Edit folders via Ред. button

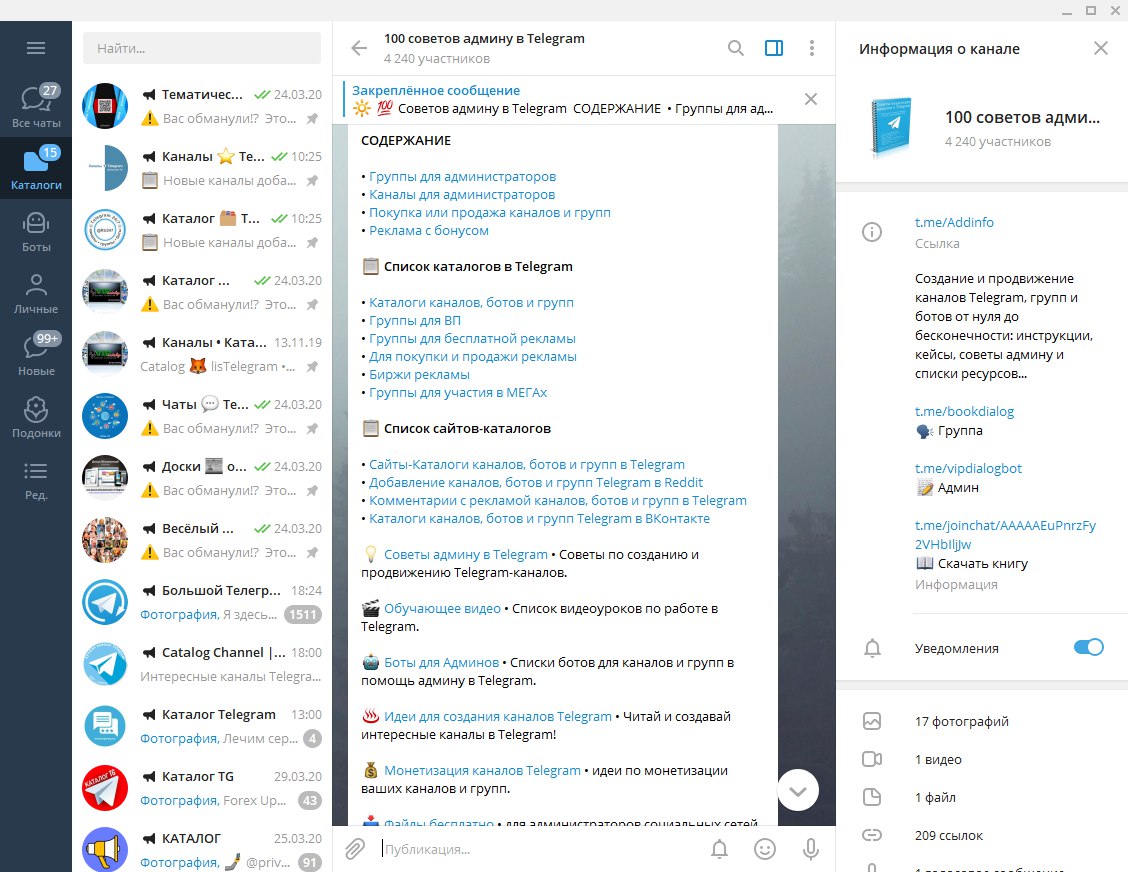pos(36,479)
